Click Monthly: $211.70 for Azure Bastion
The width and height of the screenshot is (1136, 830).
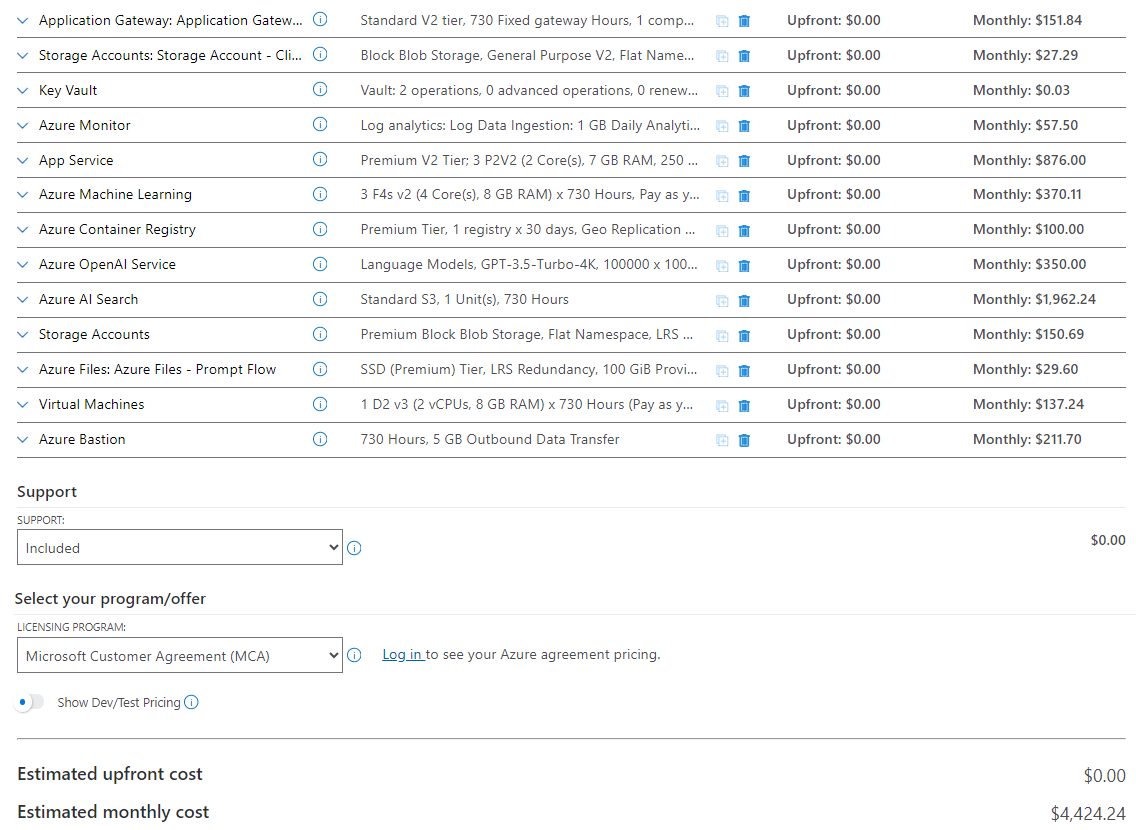1027,440
